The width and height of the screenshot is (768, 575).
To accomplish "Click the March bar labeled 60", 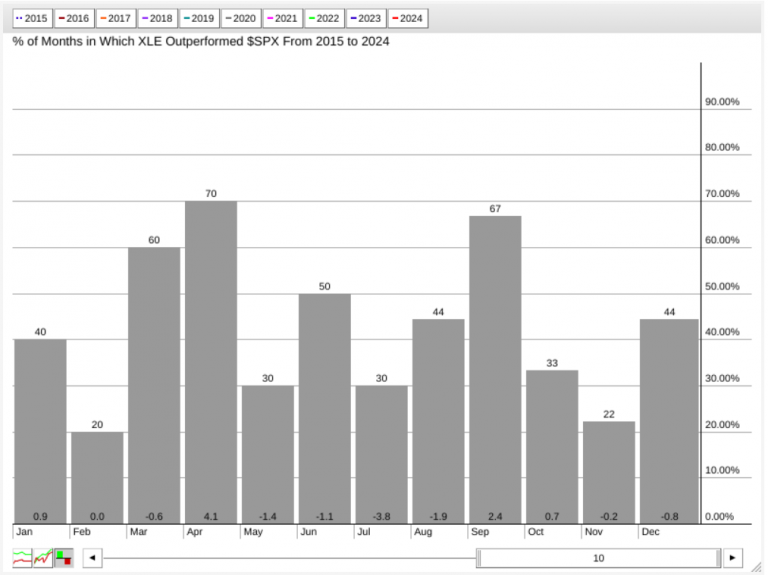I will pyautogui.click(x=154, y=385).
